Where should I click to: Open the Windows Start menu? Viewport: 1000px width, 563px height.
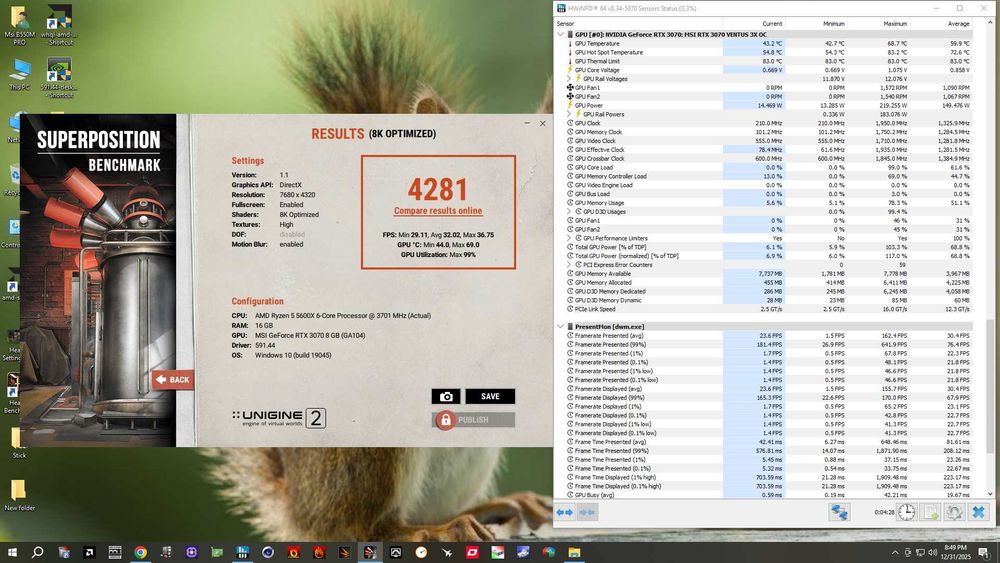click(12, 552)
